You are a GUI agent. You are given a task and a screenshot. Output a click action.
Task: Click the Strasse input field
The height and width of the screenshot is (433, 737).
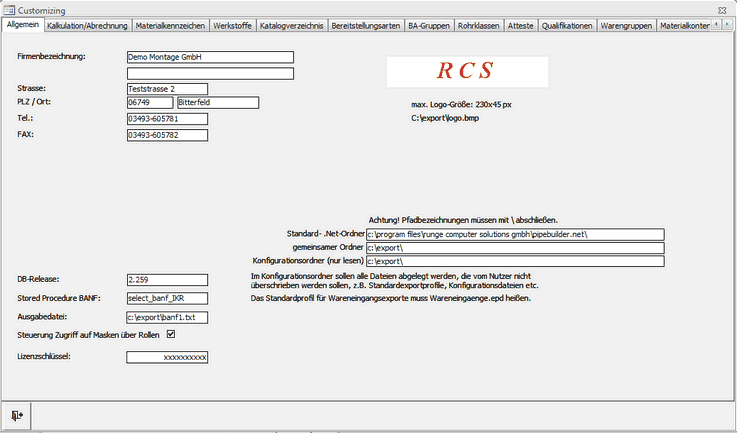tap(167, 89)
